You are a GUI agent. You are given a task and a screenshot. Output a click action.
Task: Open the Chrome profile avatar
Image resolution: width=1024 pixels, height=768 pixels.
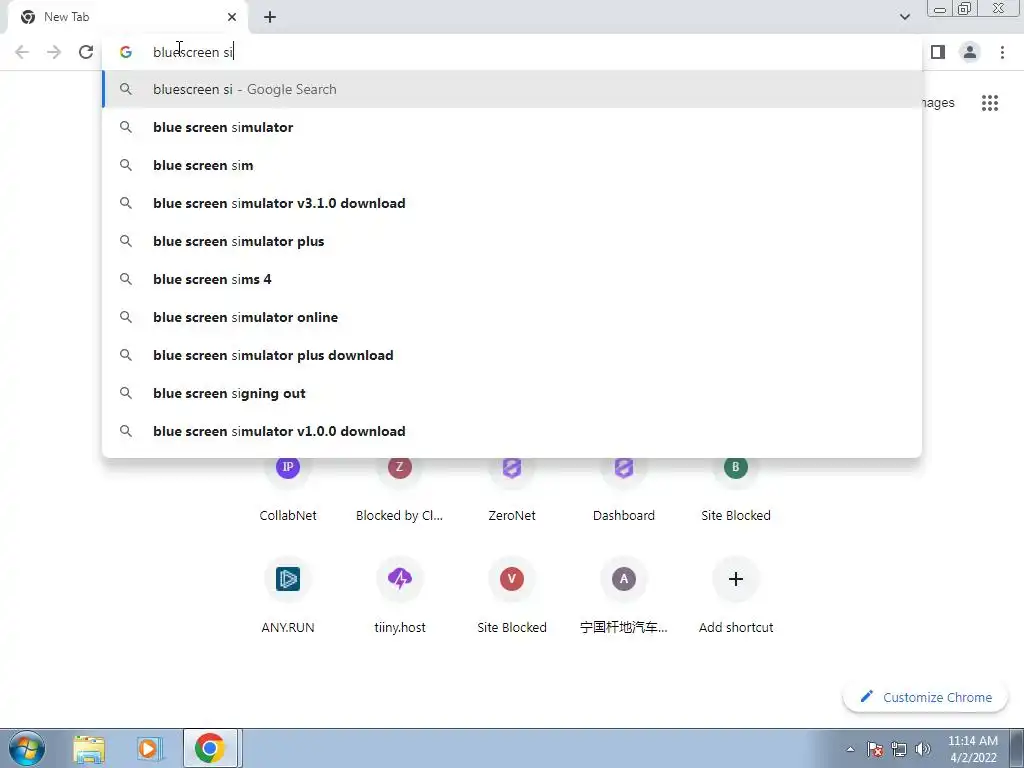pyautogui.click(x=970, y=52)
